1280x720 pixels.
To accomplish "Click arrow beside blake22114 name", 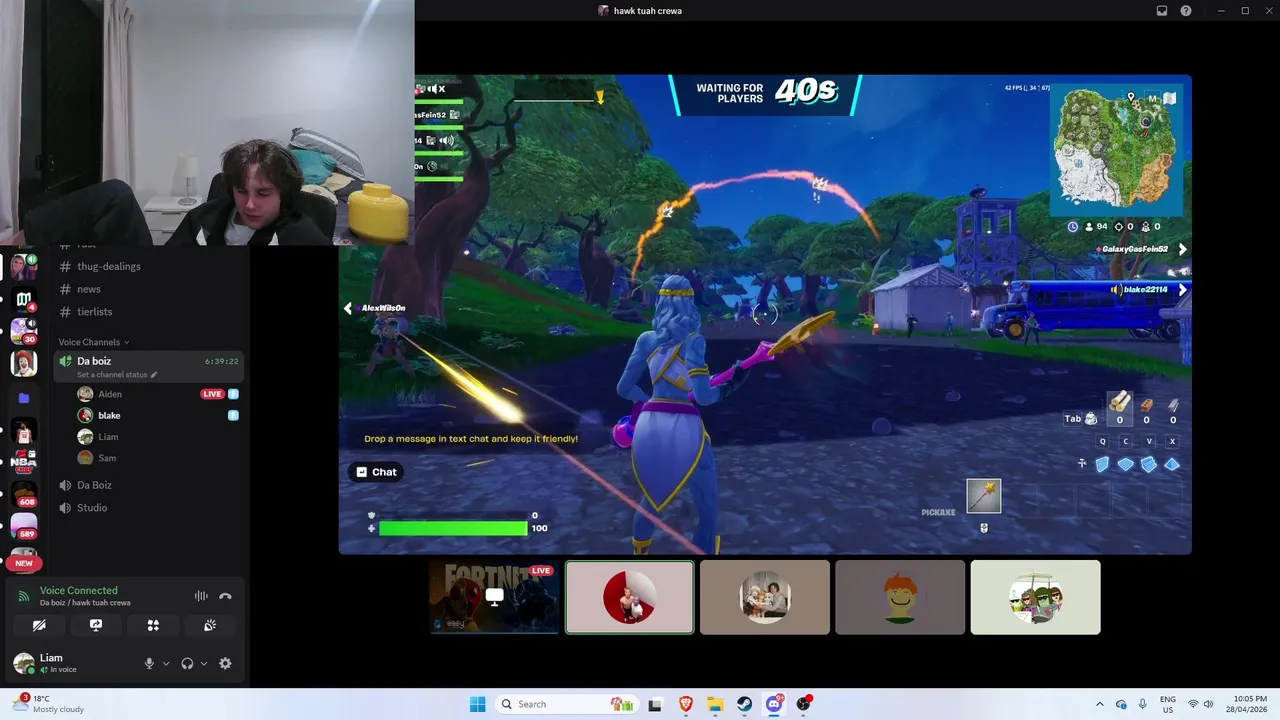I will pos(1182,290).
